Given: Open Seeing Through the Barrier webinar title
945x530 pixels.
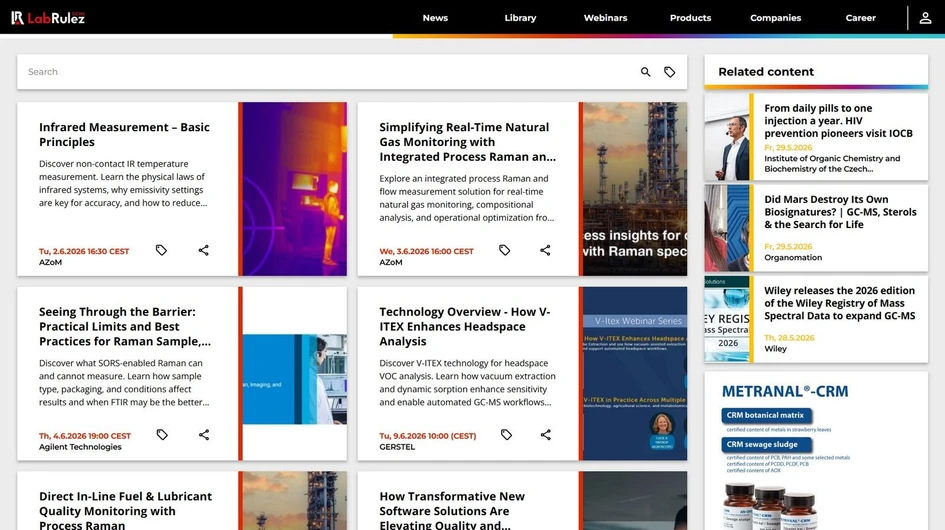Looking at the screenshot, I should 125,326.
